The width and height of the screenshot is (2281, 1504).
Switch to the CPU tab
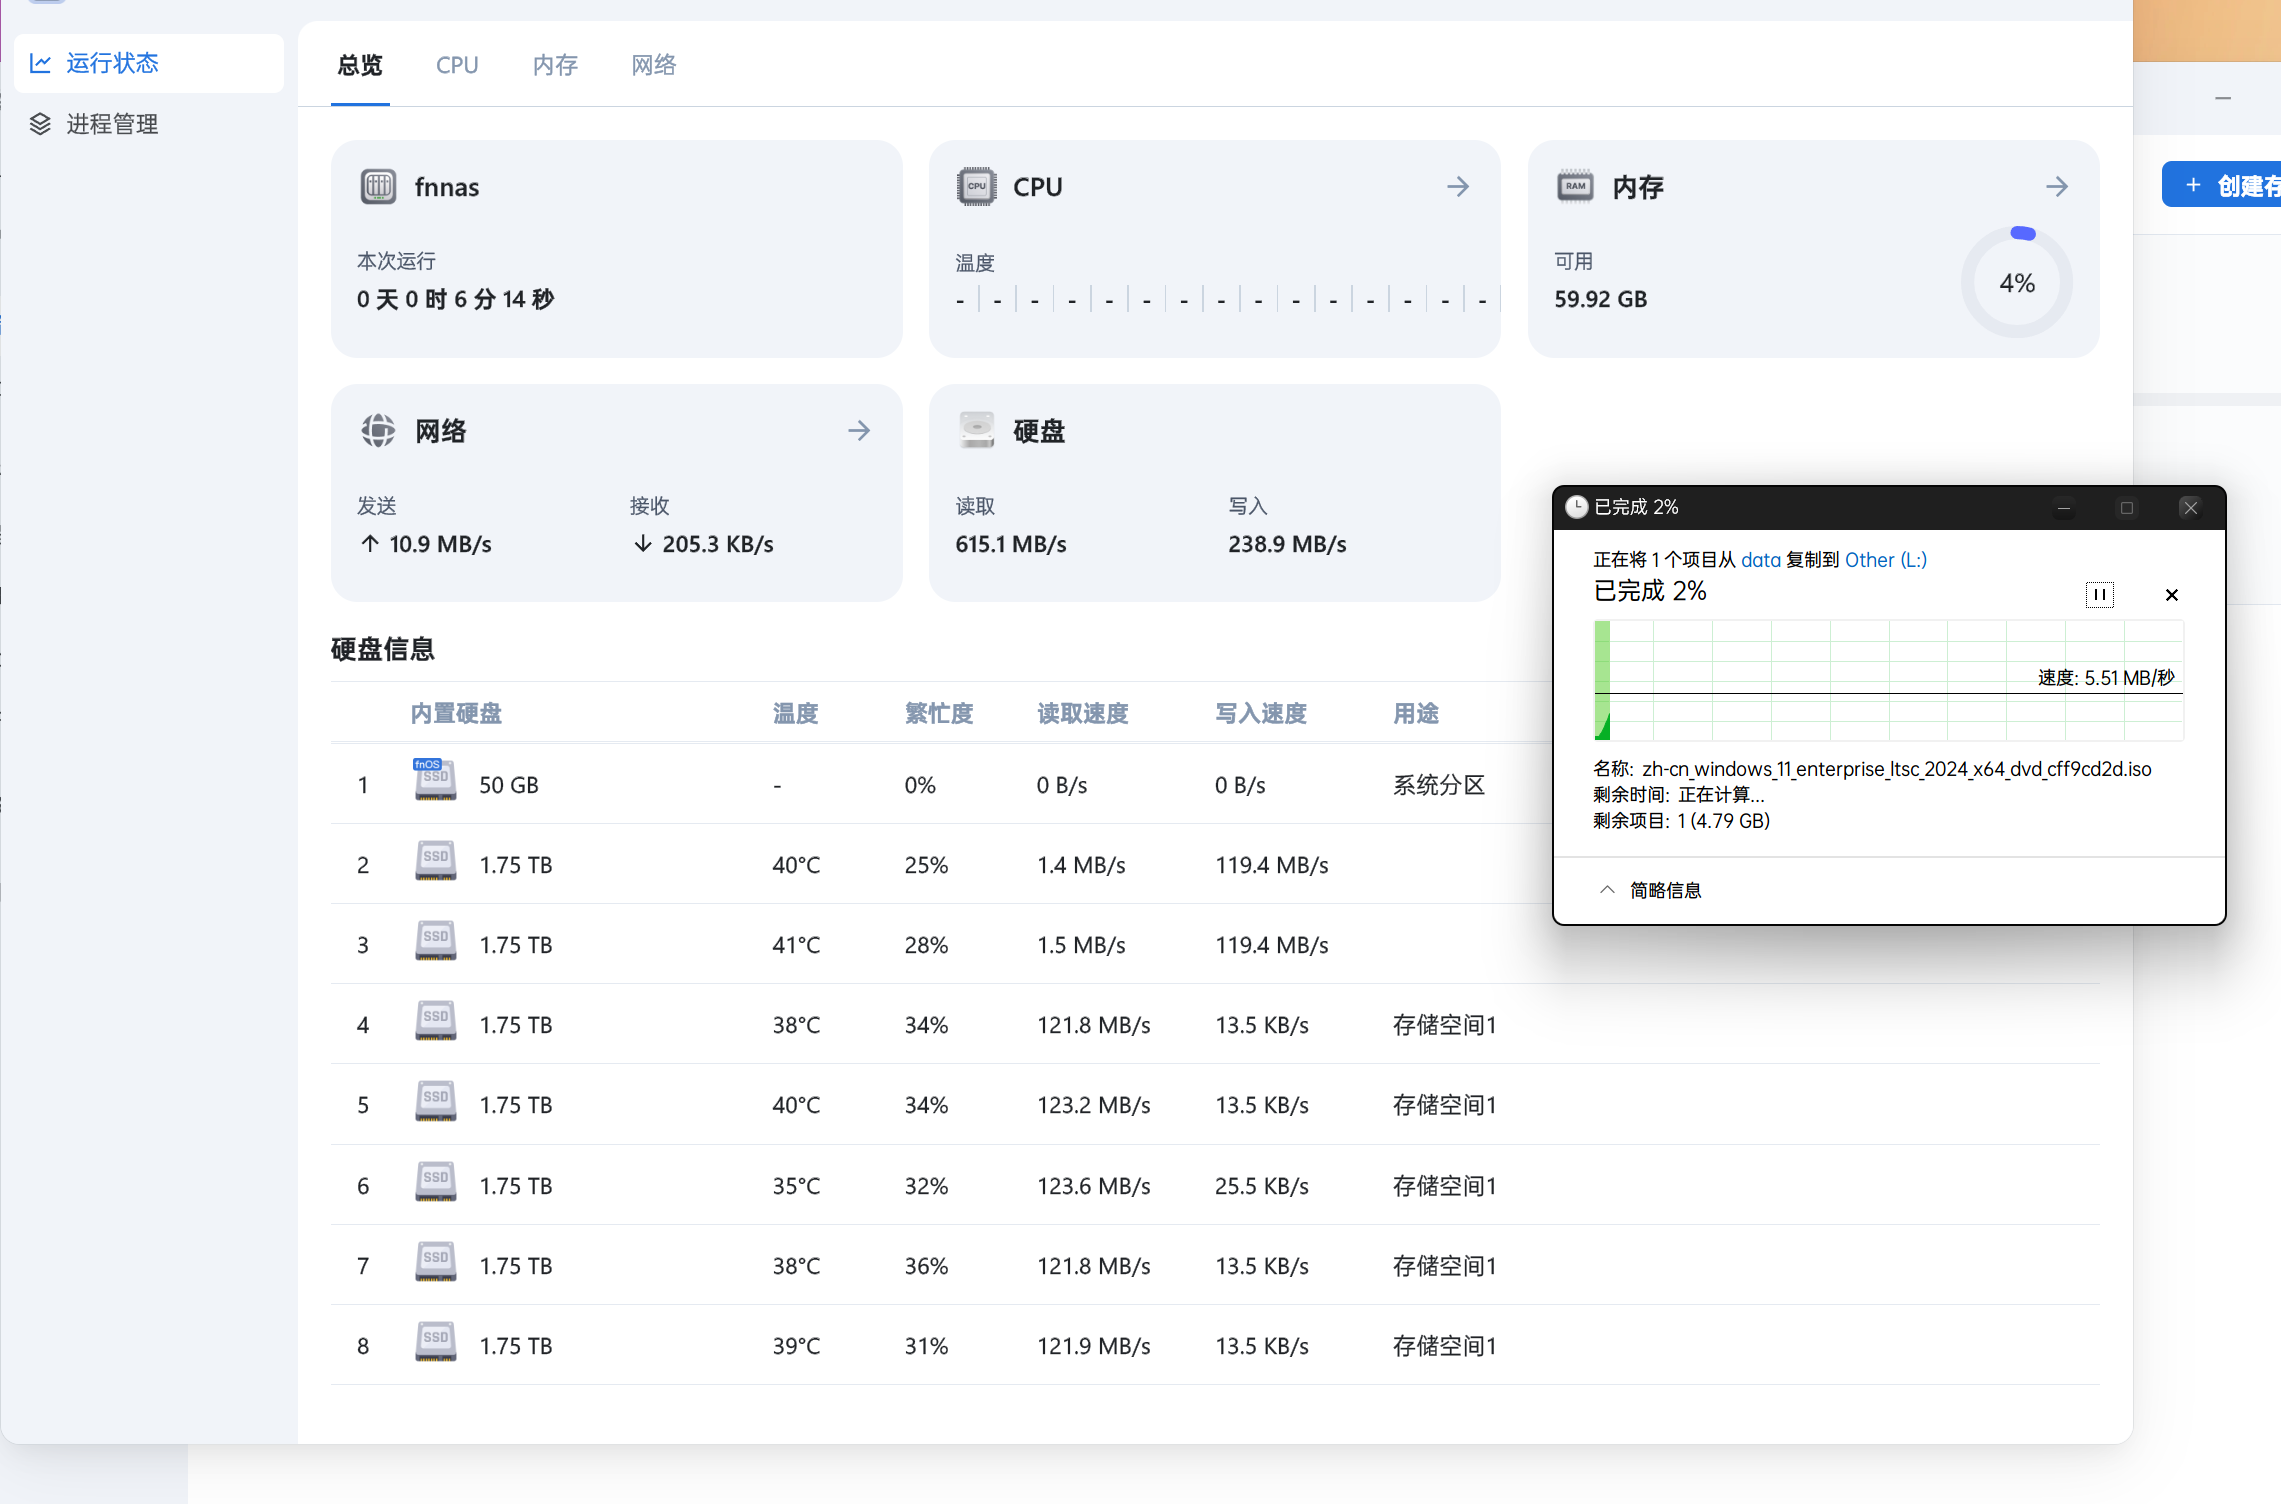point(457,65)
